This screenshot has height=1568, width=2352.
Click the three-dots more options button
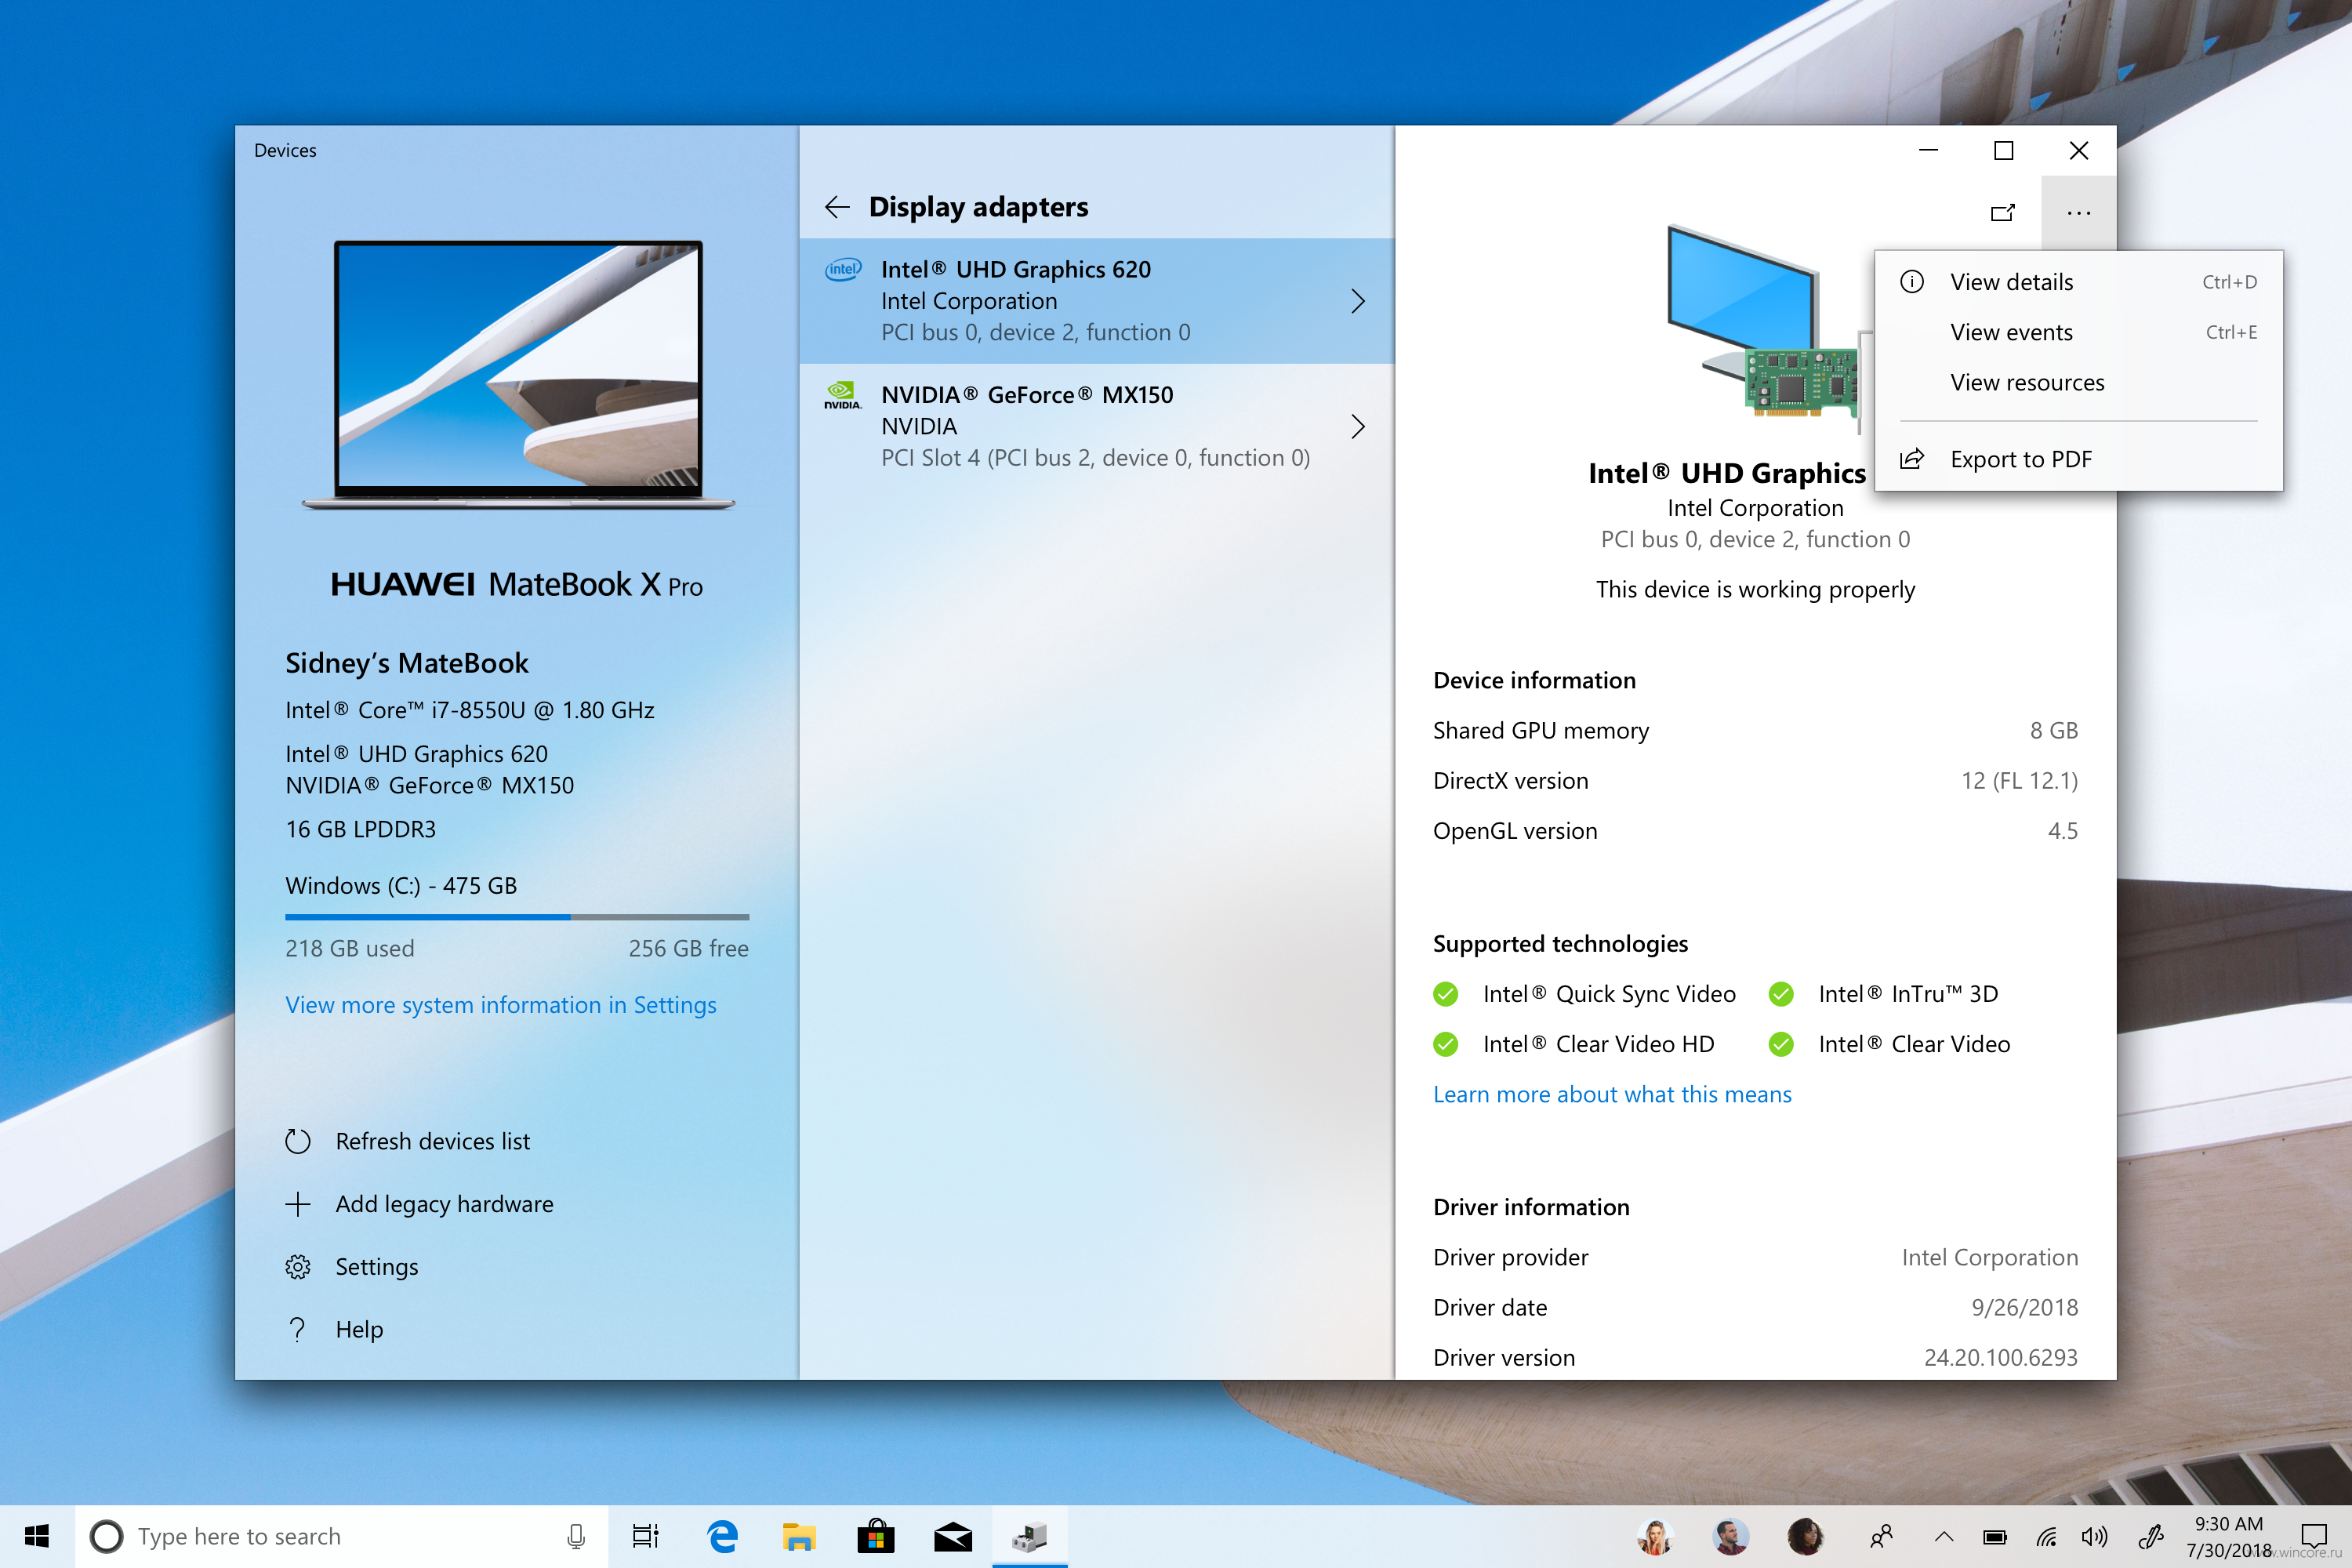click(2078, 212)
